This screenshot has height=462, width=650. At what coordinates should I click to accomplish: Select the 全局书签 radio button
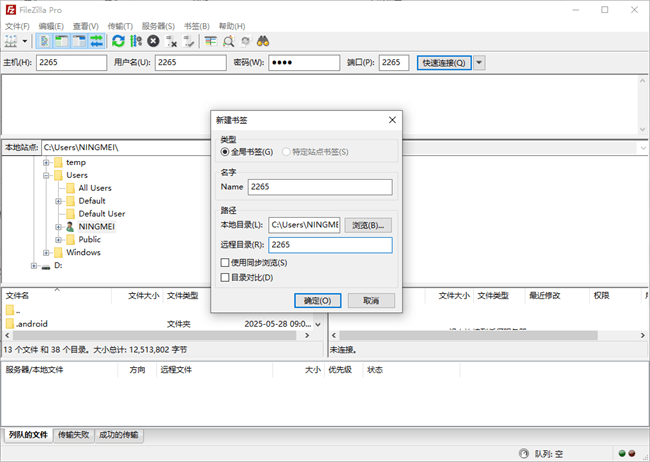(x=225, y=151)
